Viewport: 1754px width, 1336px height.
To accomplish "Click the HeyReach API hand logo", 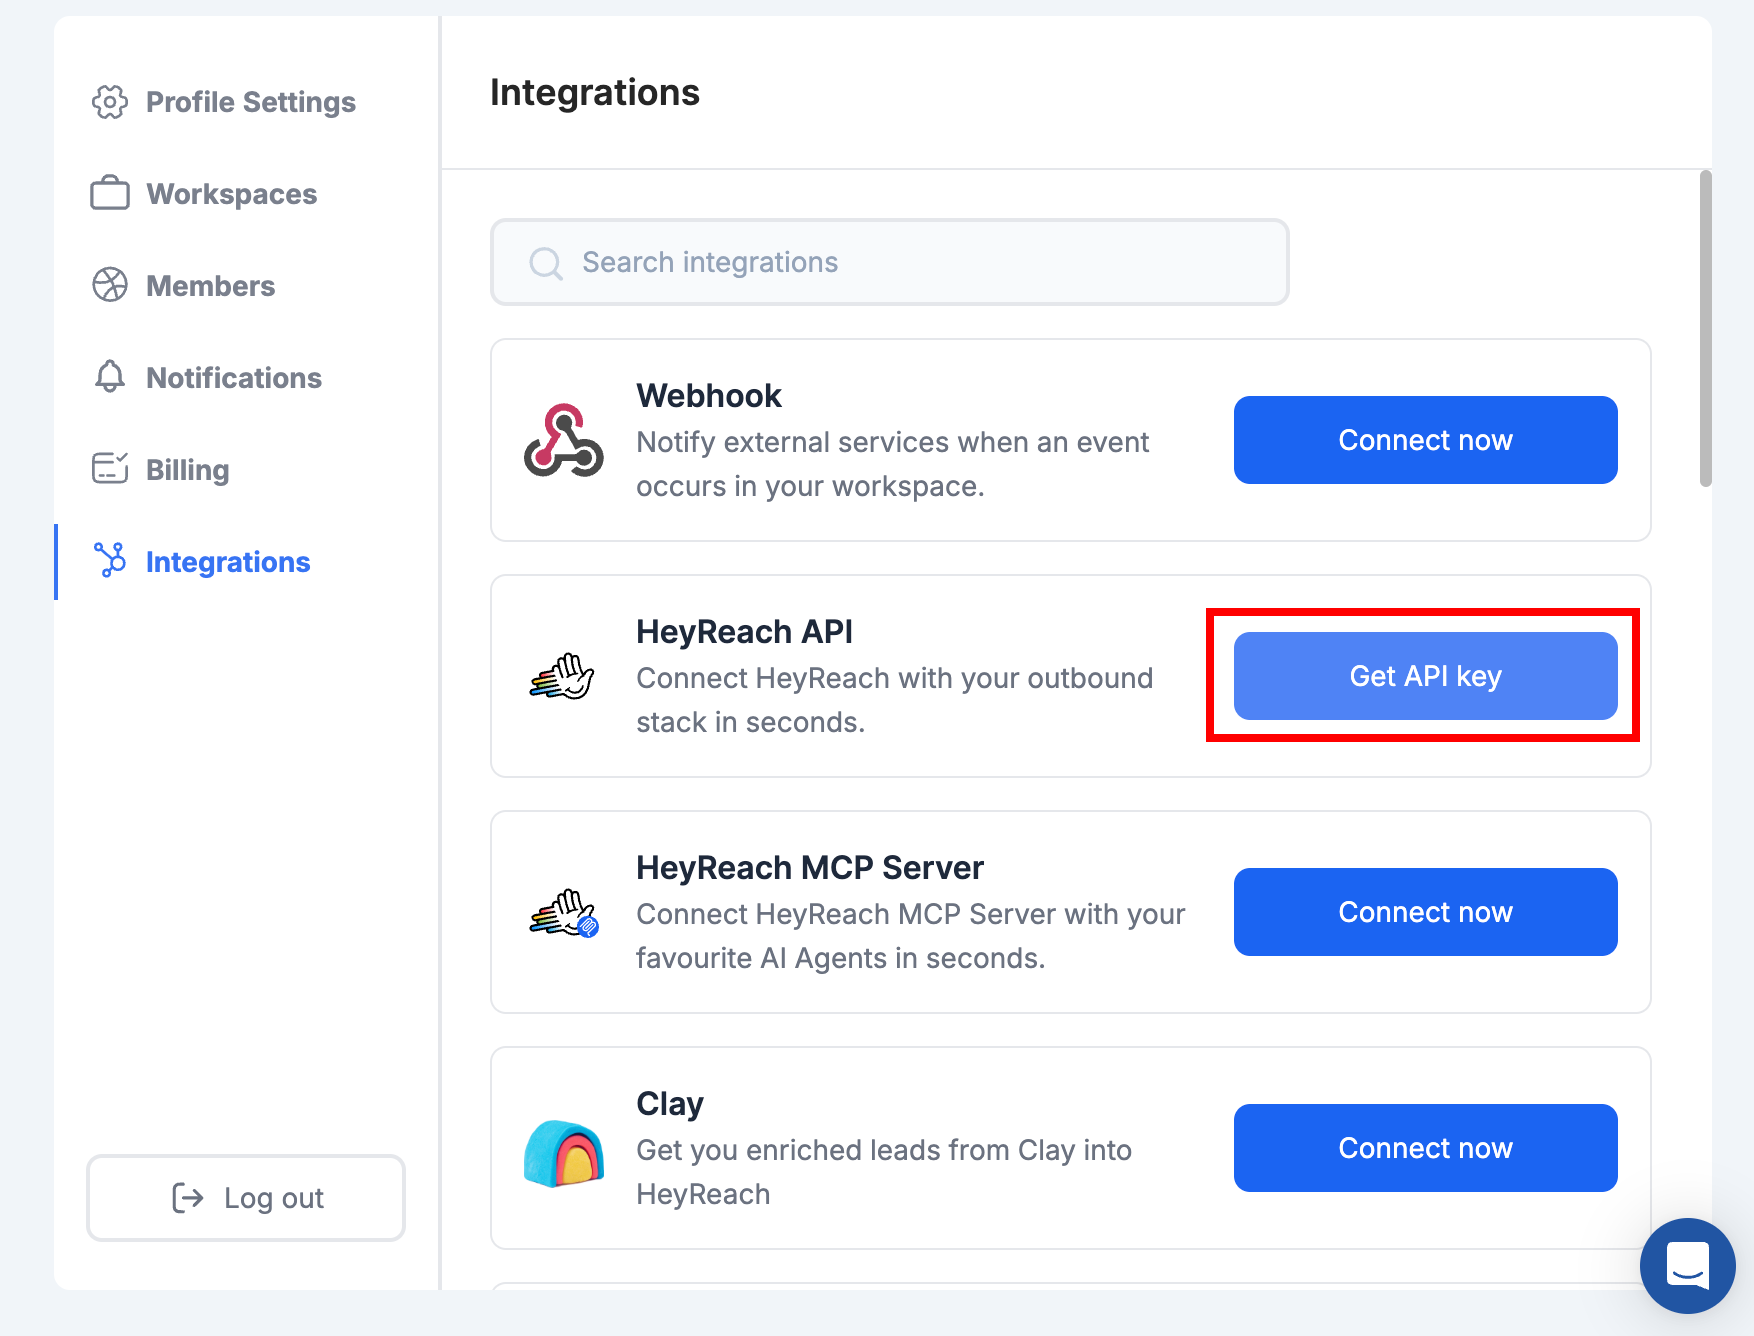I will point(563,676).
